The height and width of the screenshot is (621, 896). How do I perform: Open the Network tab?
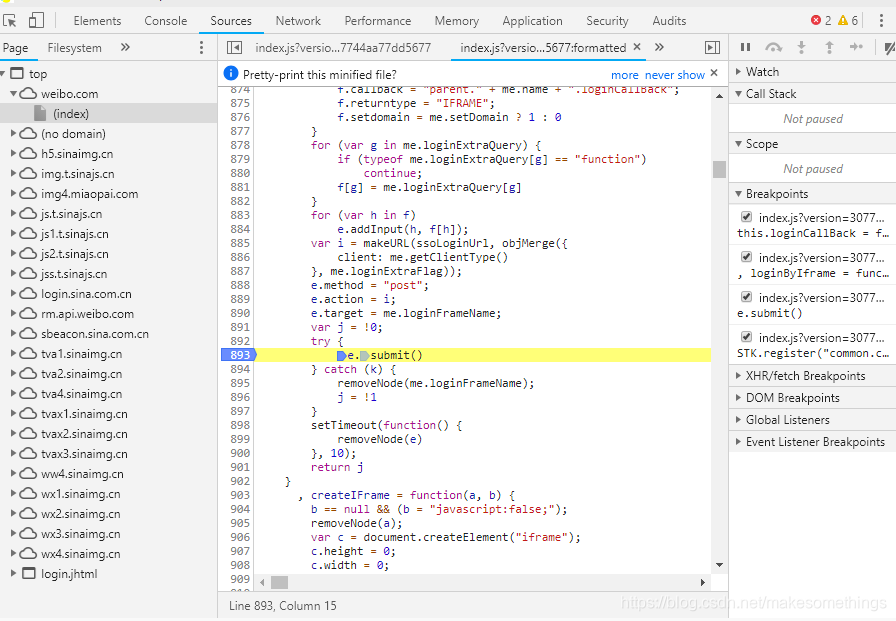(298, 21)
